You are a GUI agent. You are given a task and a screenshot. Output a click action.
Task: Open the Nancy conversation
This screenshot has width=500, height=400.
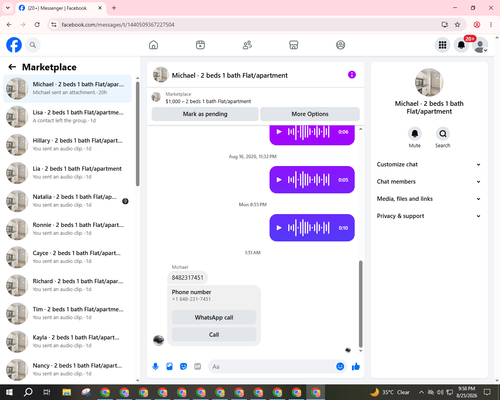pyautogui.click(x=67, y=370)
